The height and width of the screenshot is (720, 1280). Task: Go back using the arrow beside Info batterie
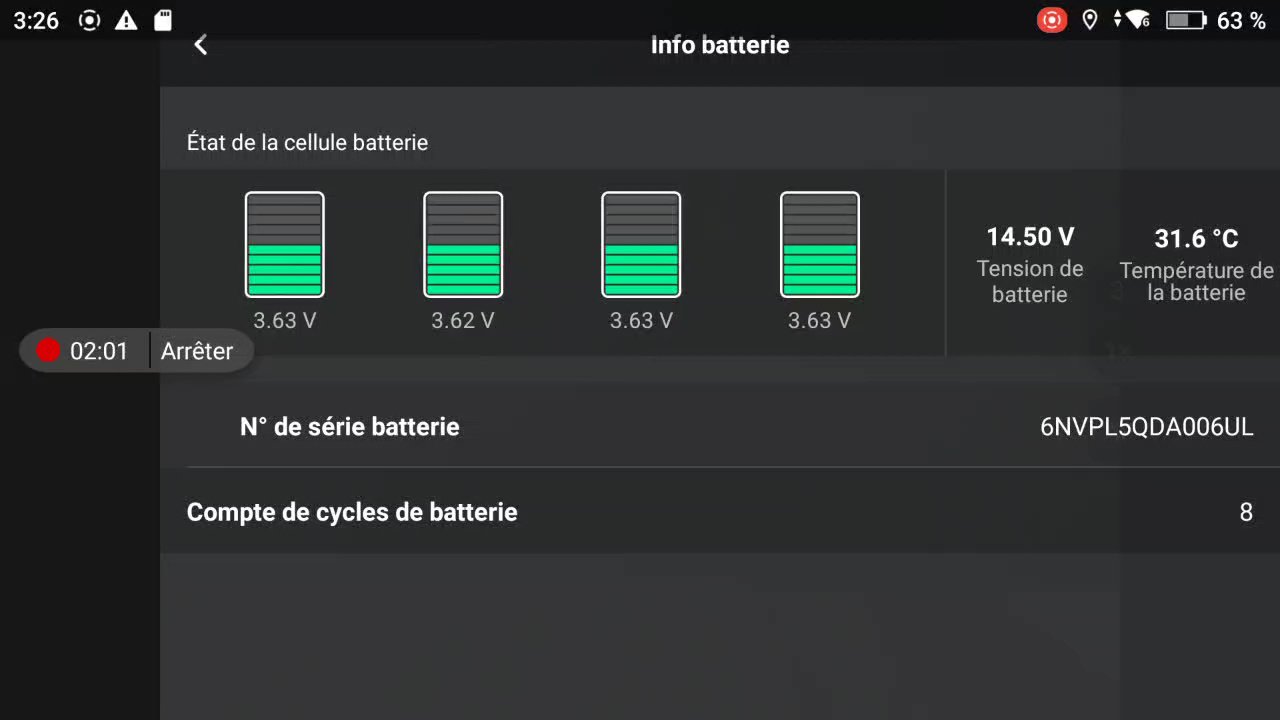pyautogui.click(x=201, y=45)
